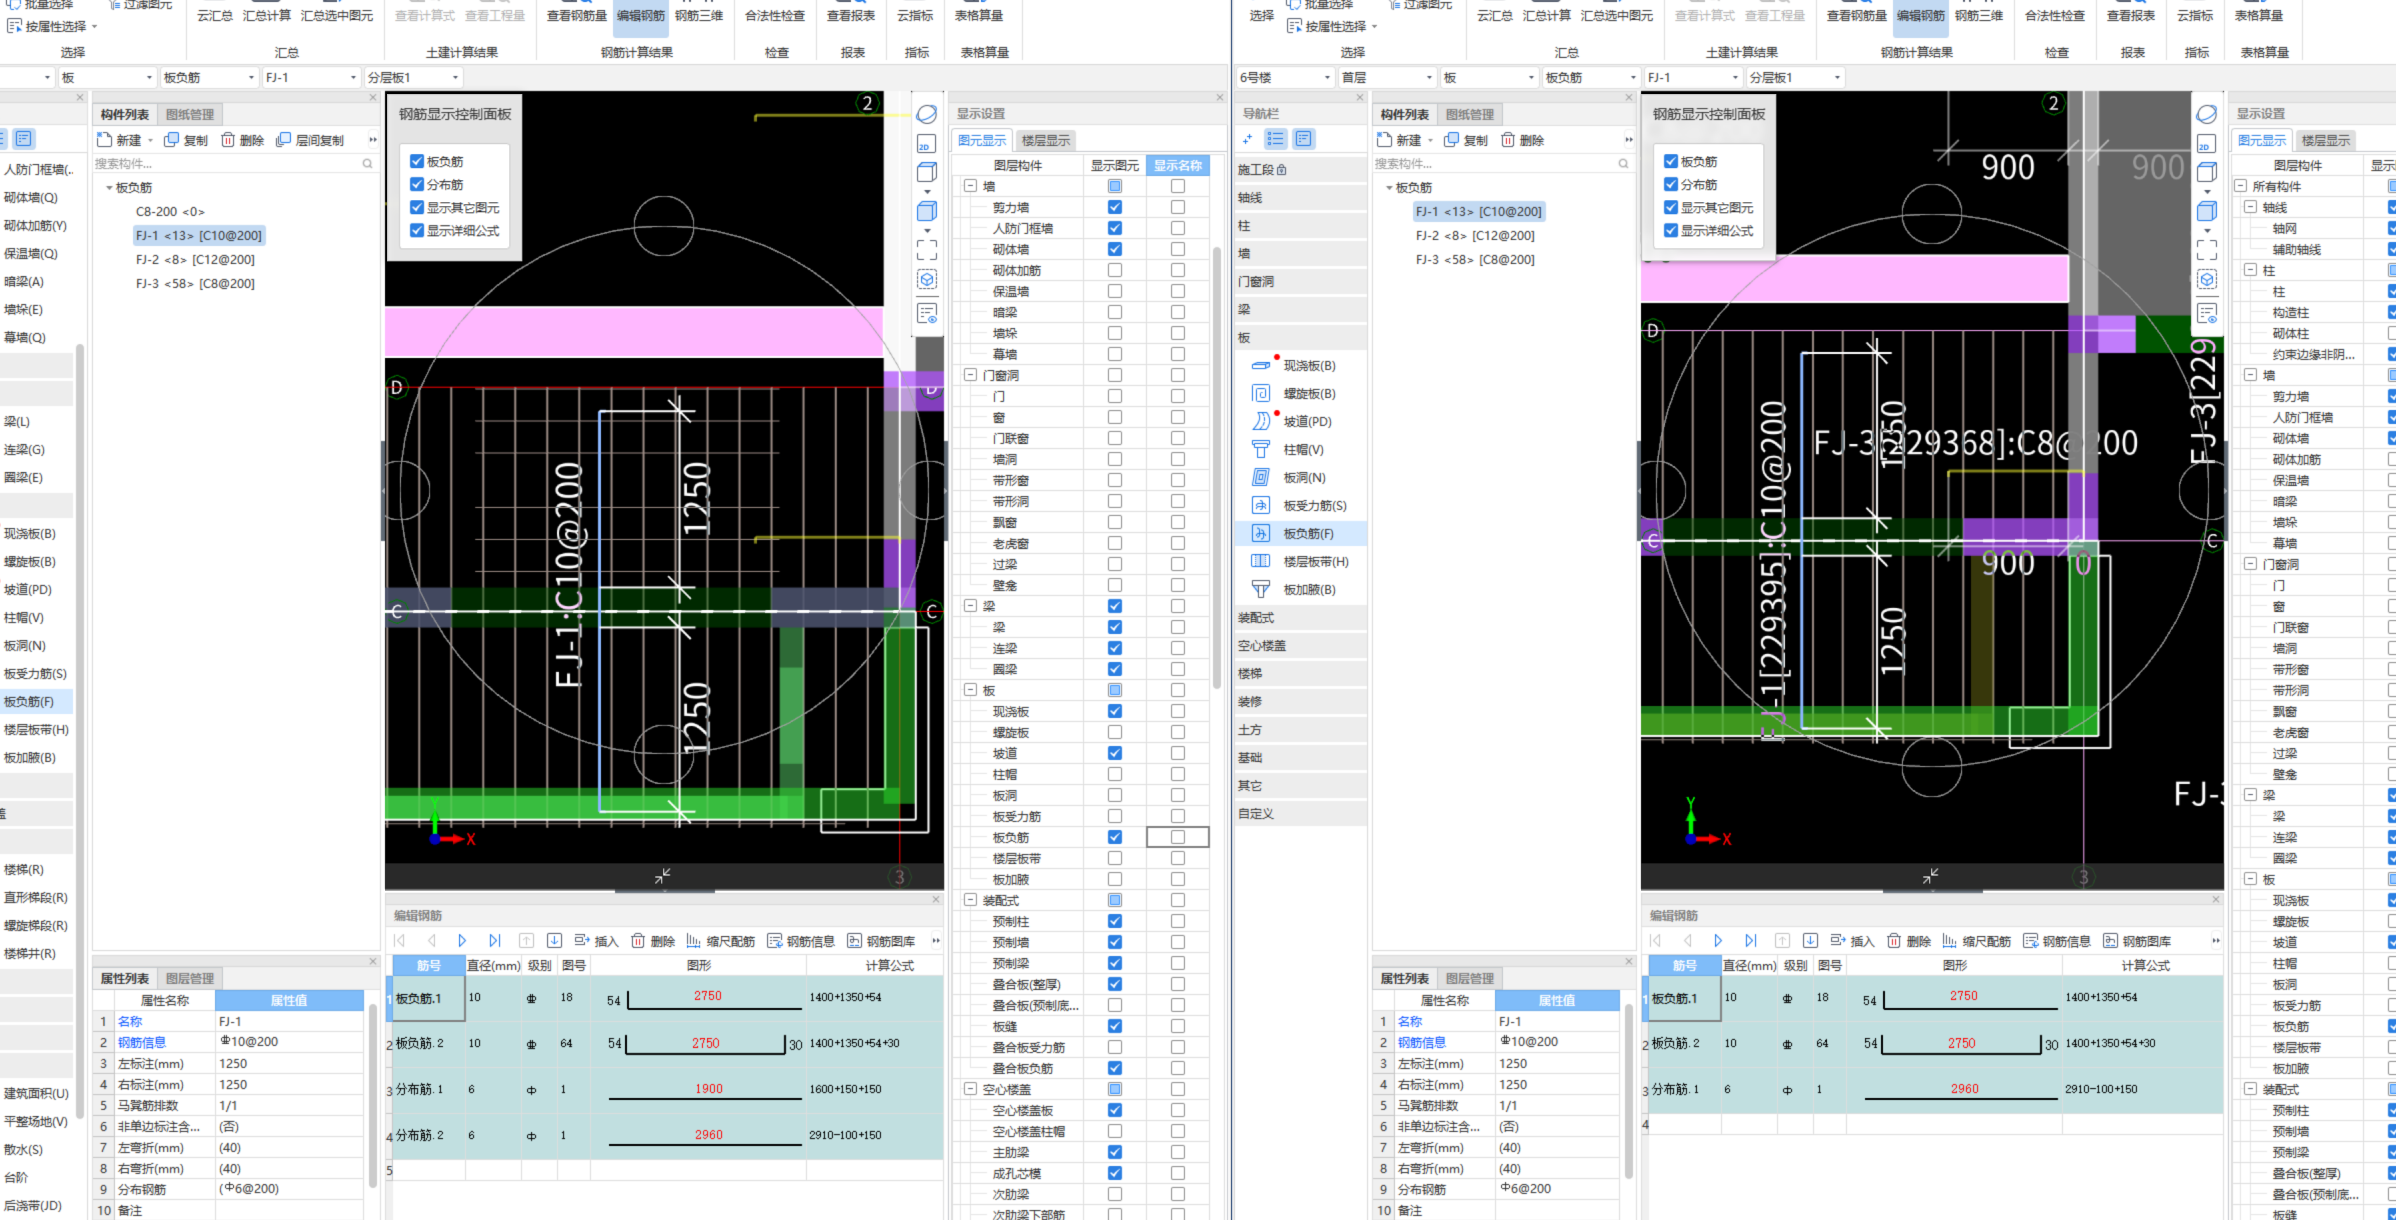Click the search magnifier in right window component list
The image size is (2396, 1220).
click(1623, 163)
